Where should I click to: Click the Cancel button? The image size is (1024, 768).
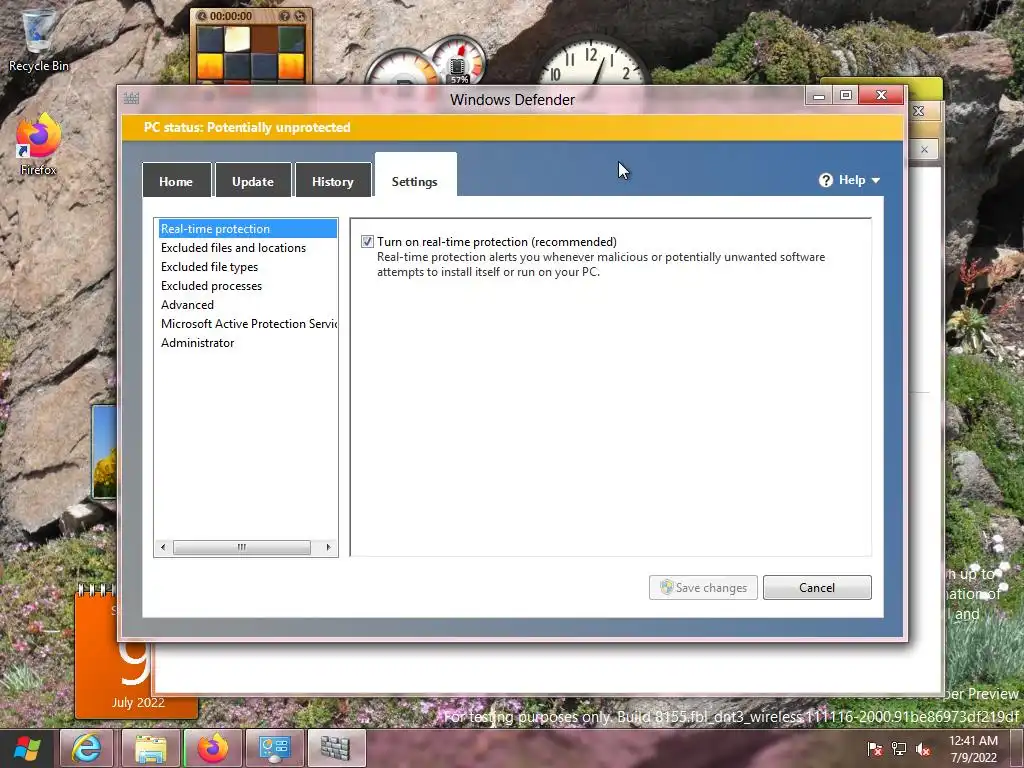click(x=817, y=587)
